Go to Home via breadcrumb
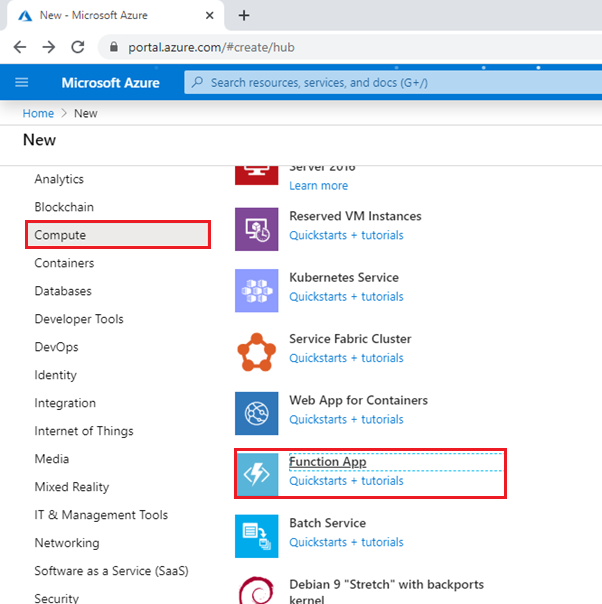Viewport: 602px width, 604px height. (38, 113)
